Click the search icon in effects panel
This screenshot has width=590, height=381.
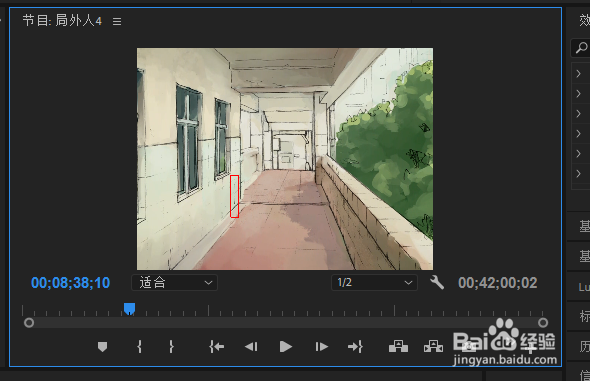[582, 48]
